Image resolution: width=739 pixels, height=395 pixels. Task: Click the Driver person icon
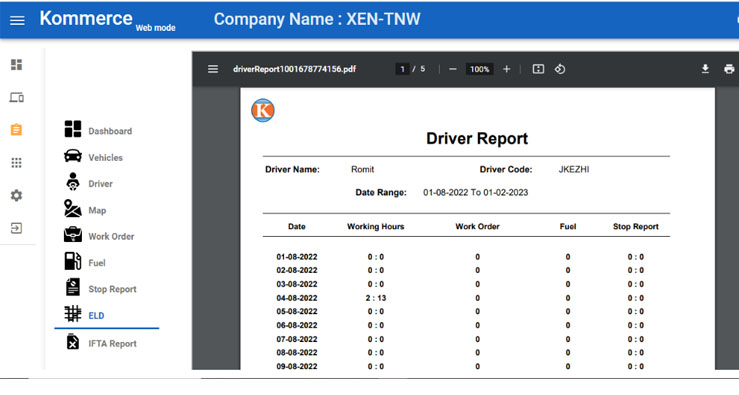(x=73, y=181)
